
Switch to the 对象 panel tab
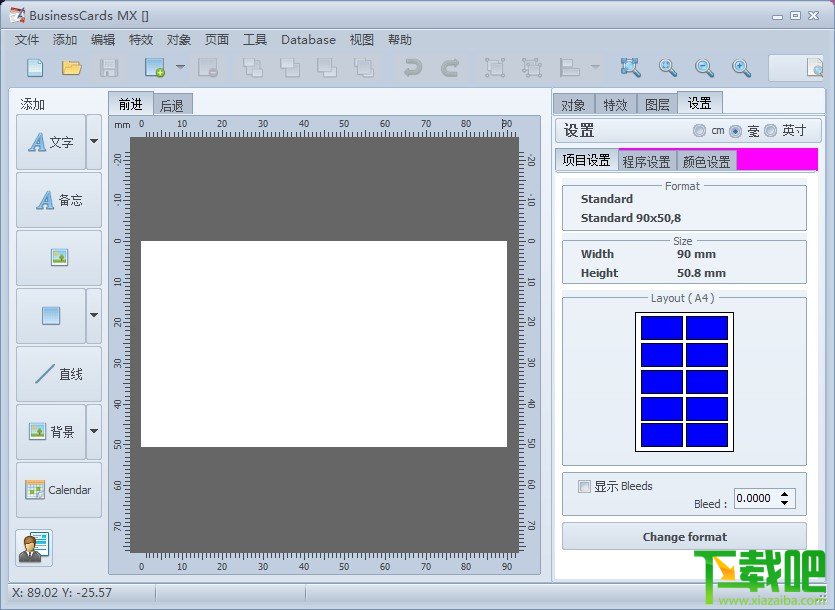click(574, 104)
